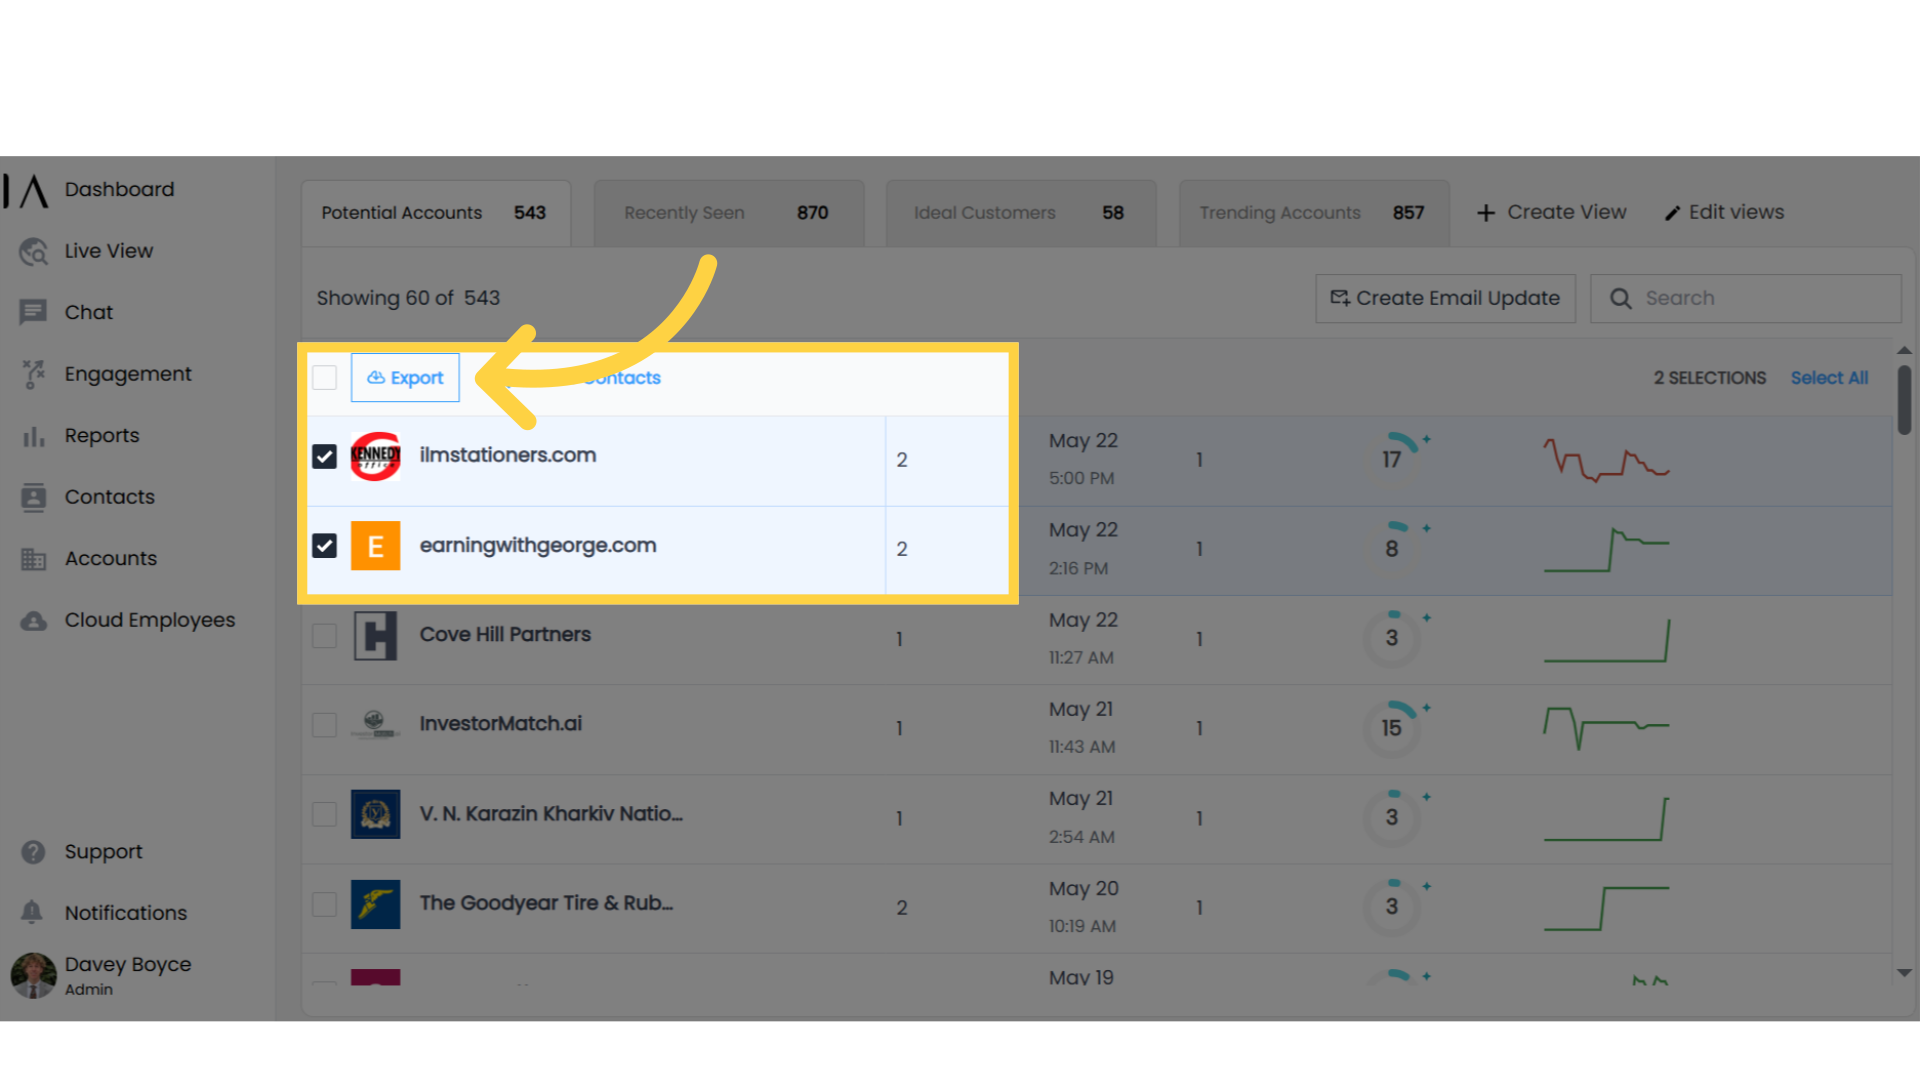Check the Cove Hill Partners checkbox
The image size is (1920, 1080).
pos(324,636)
